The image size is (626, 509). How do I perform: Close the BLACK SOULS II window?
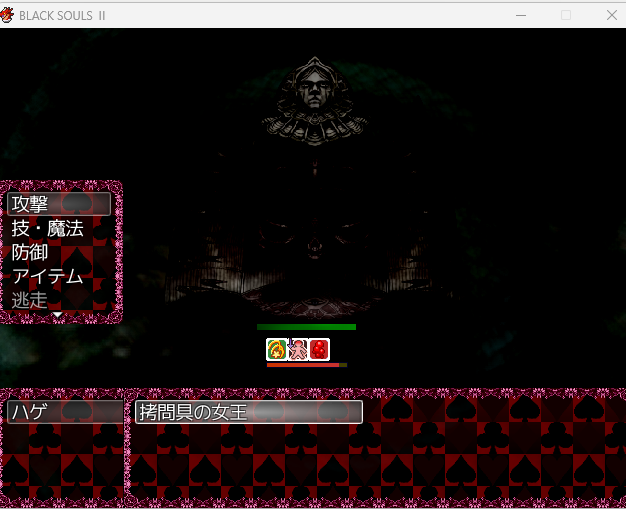pyautogui.click(x=612, y=16)
